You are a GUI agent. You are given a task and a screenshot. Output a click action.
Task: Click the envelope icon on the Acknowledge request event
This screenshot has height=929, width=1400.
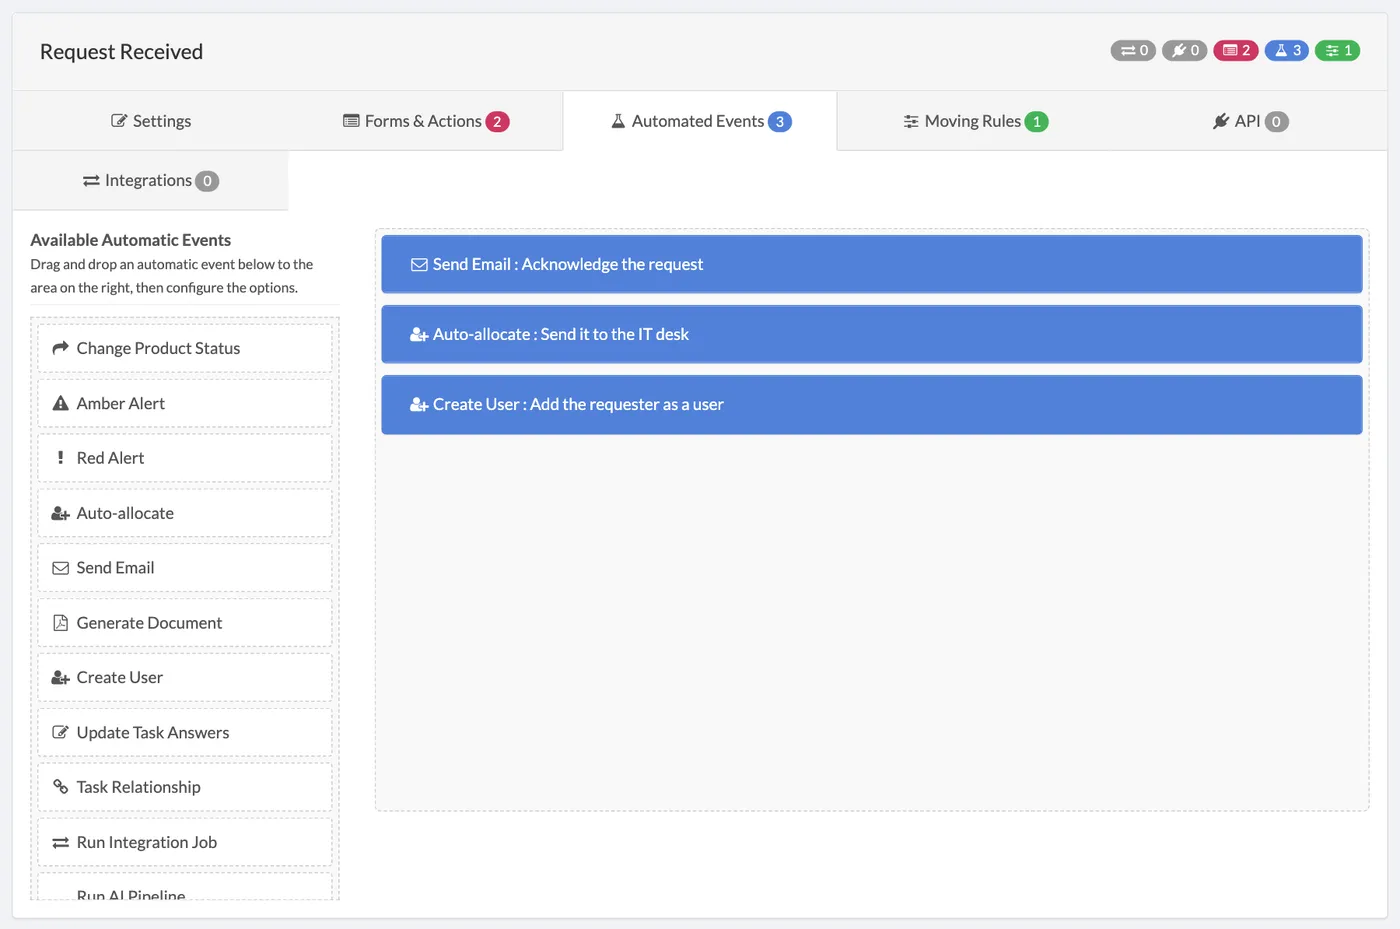(419, 265)
